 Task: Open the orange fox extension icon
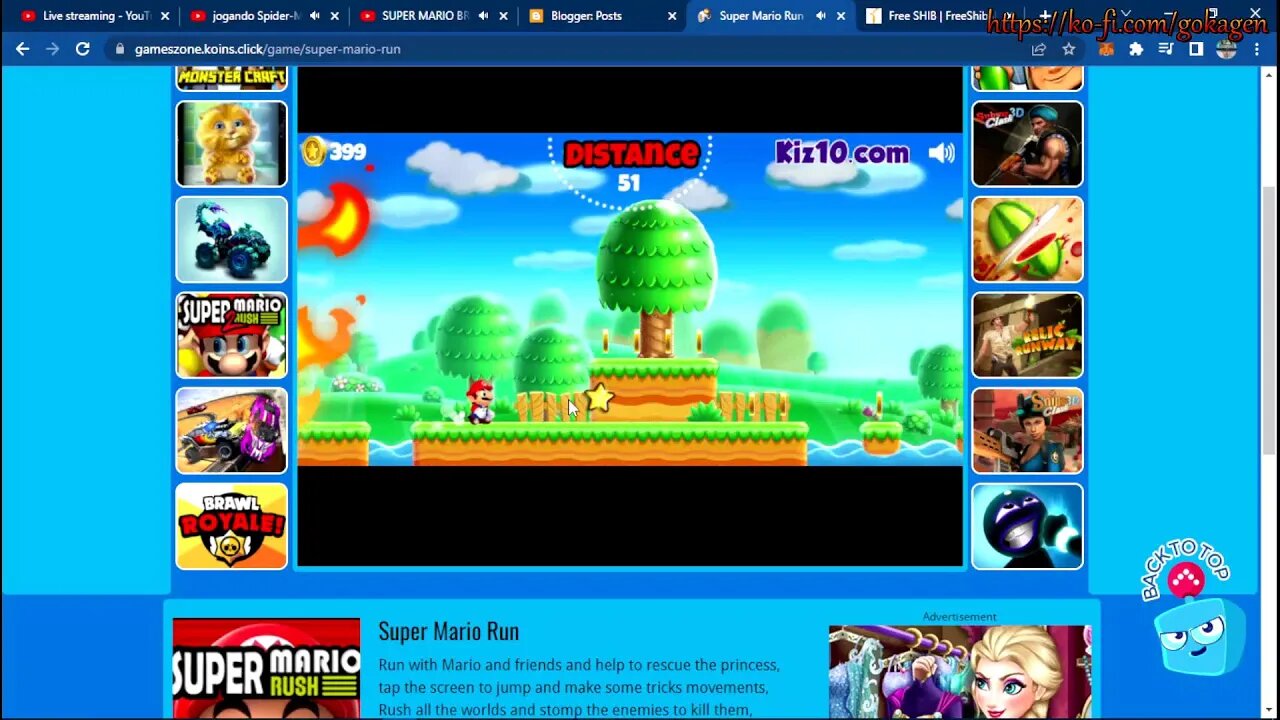(x=1106, y=49)
